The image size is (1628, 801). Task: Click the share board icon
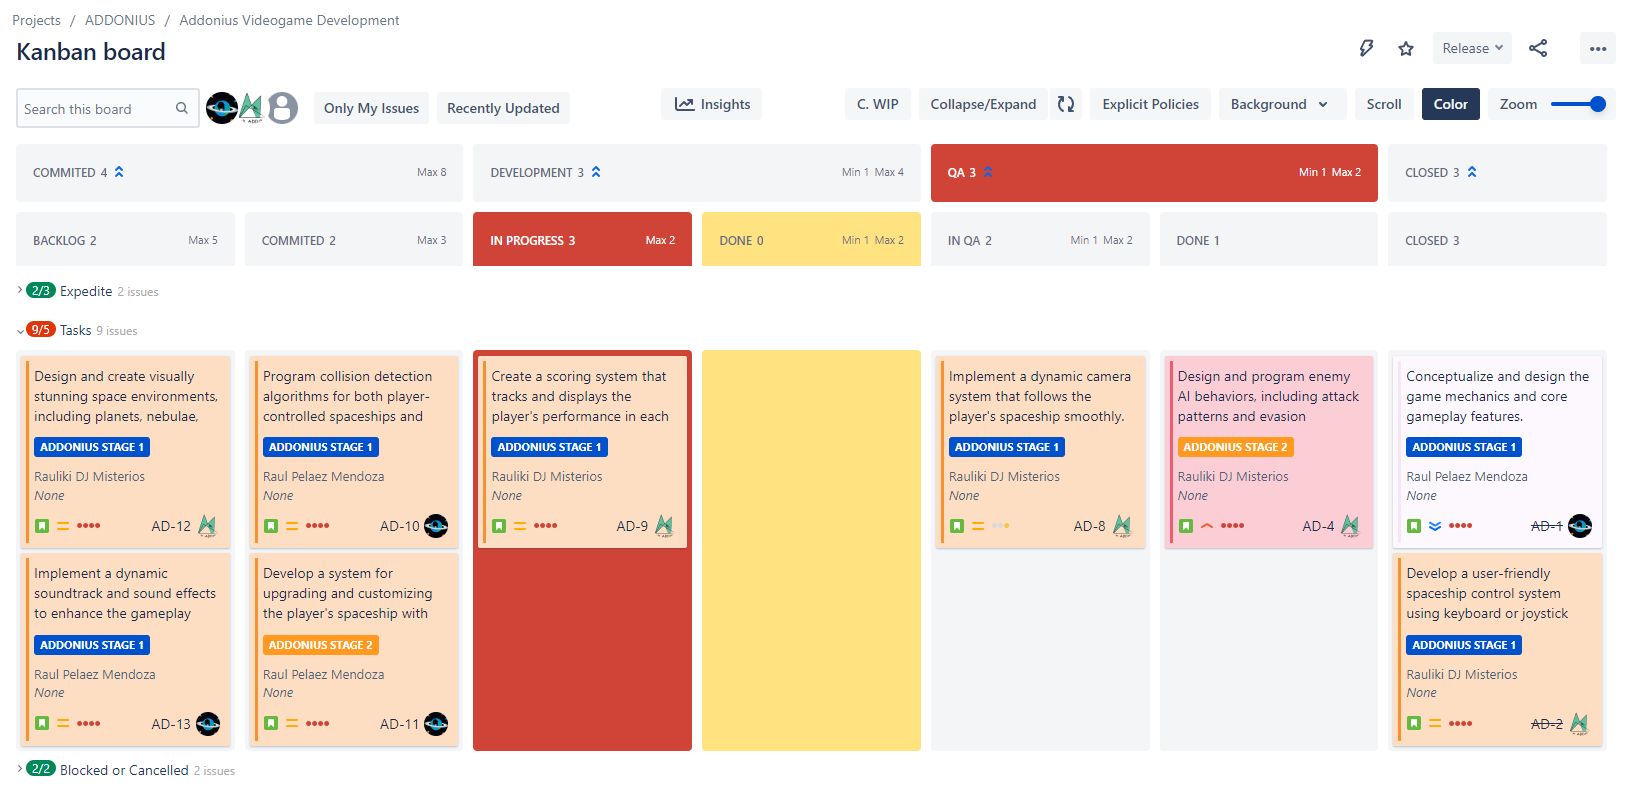point(1538,48)
